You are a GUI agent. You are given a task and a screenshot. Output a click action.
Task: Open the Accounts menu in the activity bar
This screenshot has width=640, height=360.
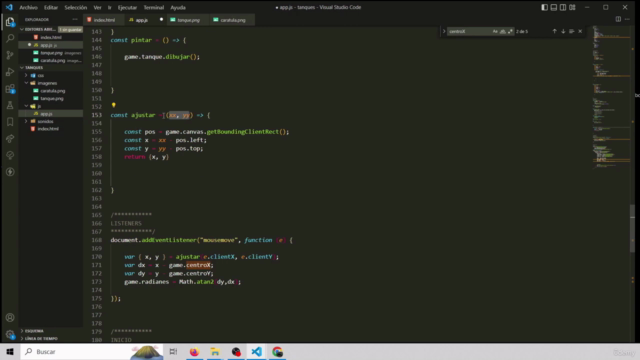(x=10, y=318)
